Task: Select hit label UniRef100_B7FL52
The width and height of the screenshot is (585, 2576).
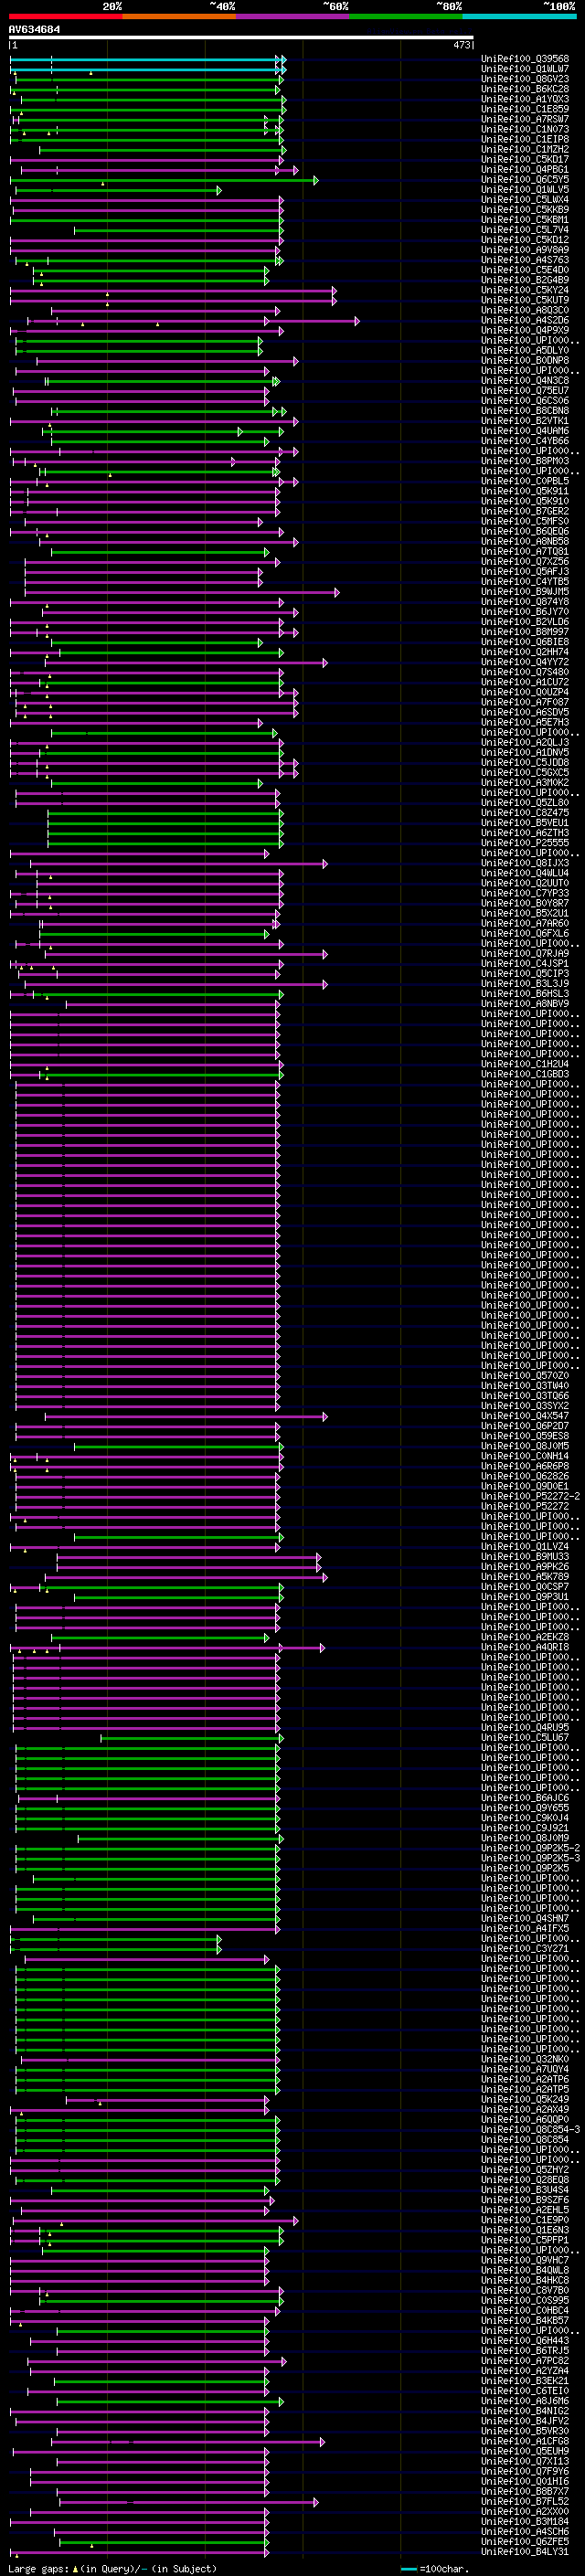Action: pos(525,2502)
